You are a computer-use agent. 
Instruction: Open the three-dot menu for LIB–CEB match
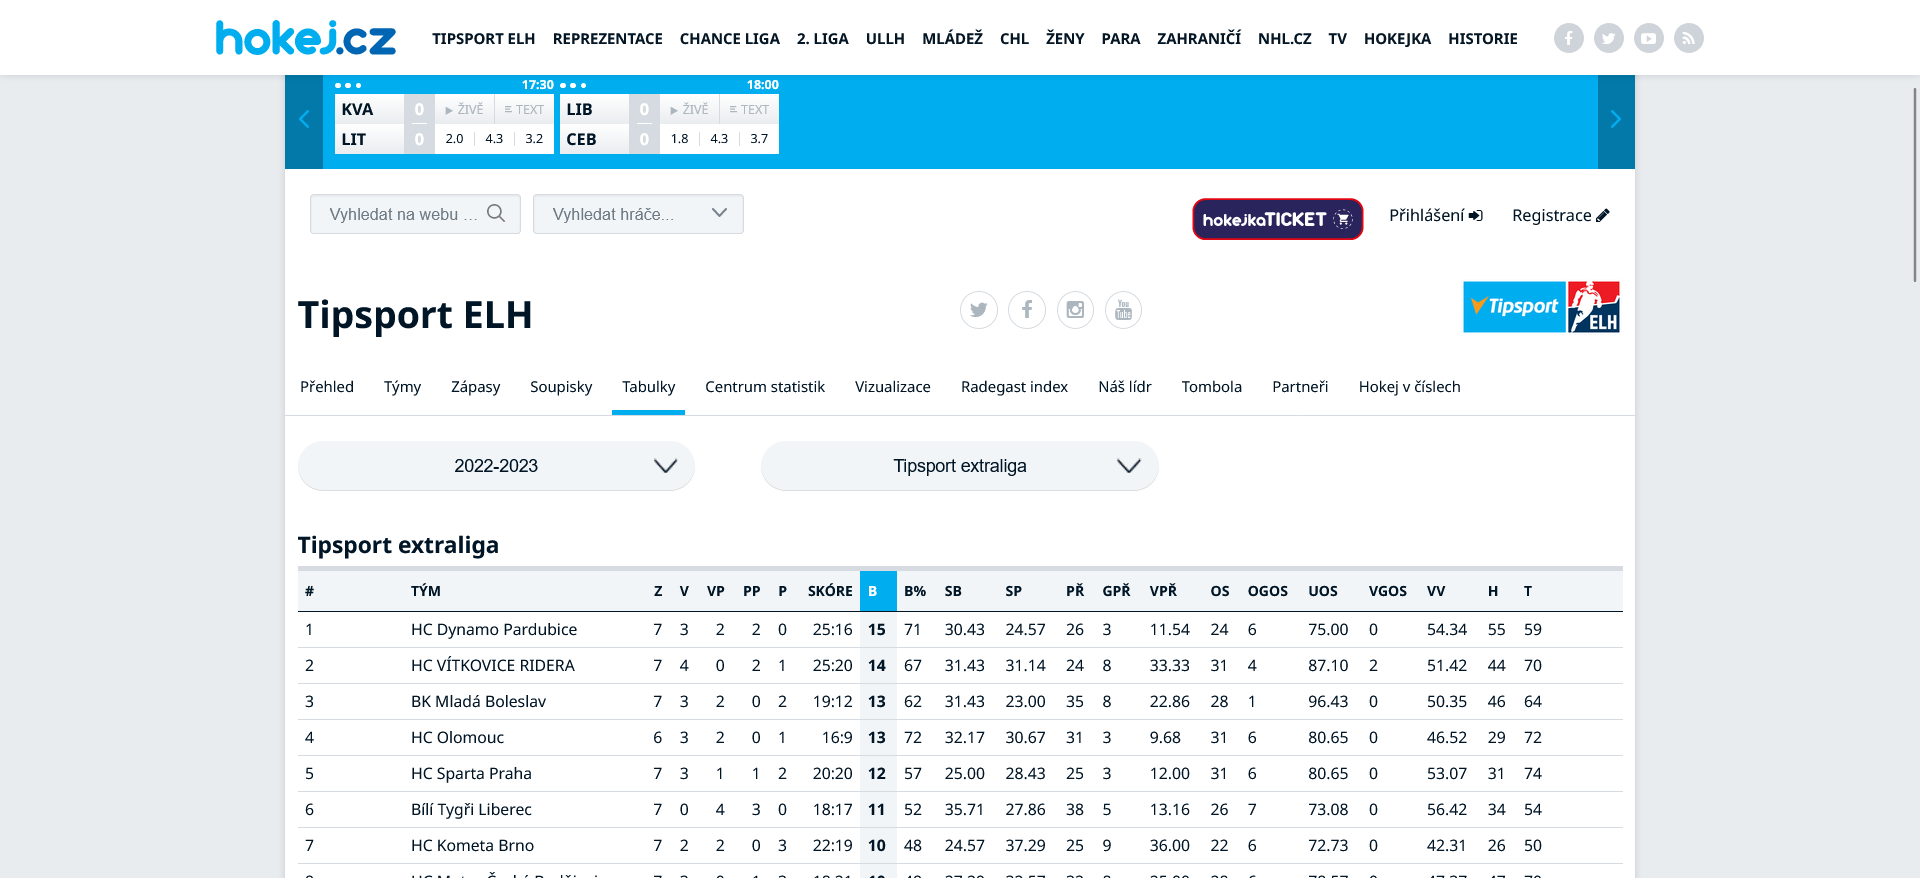pyautogui.click(x=573, y=85)
